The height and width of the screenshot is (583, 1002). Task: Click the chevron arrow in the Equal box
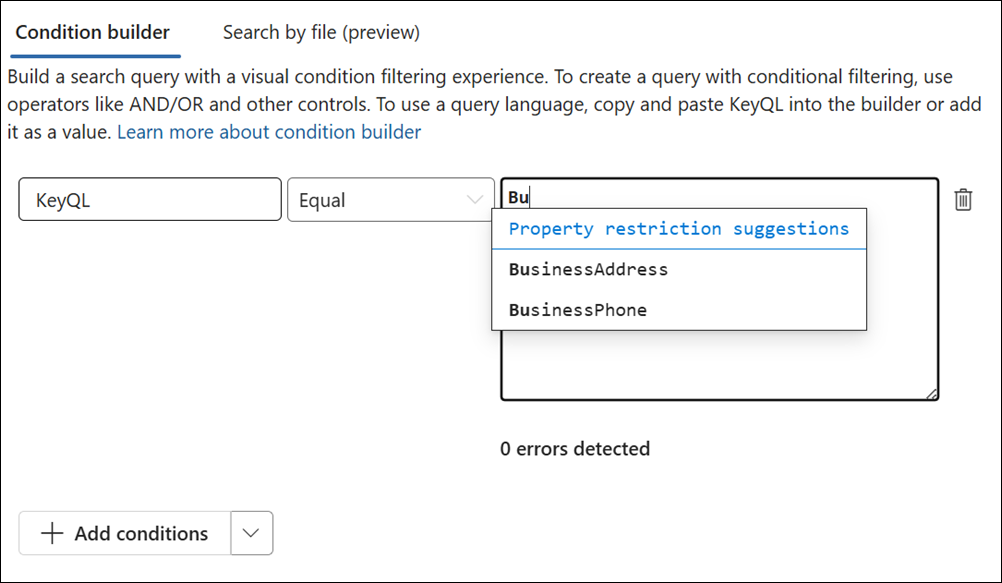475,200
